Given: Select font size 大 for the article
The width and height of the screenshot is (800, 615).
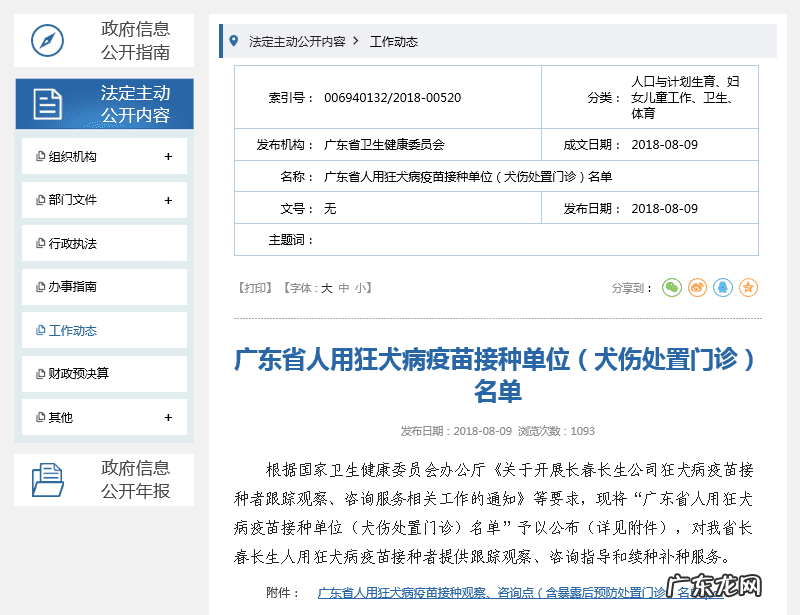Looking at the screenshot, I should pos(327,287).
